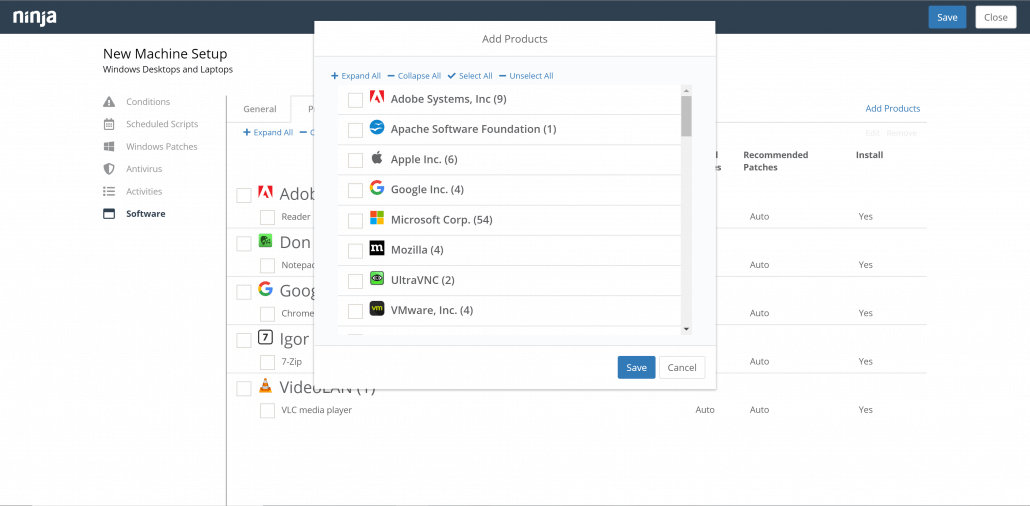Click Collapse All in the Add Products dialog
Viewport: 1030px width, 506px height.
click(414, 76)
